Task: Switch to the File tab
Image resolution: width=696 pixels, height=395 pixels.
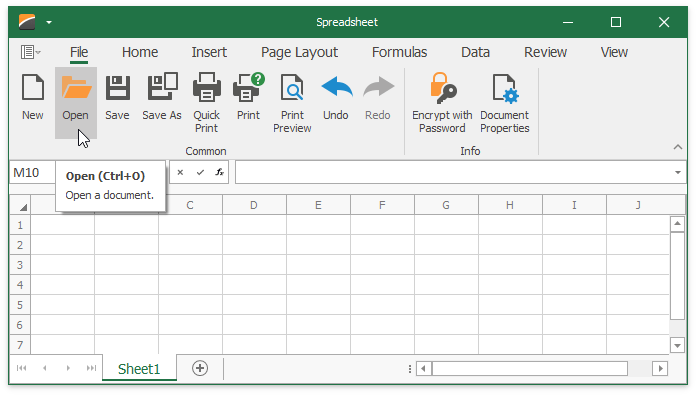Action: point(79,52)
